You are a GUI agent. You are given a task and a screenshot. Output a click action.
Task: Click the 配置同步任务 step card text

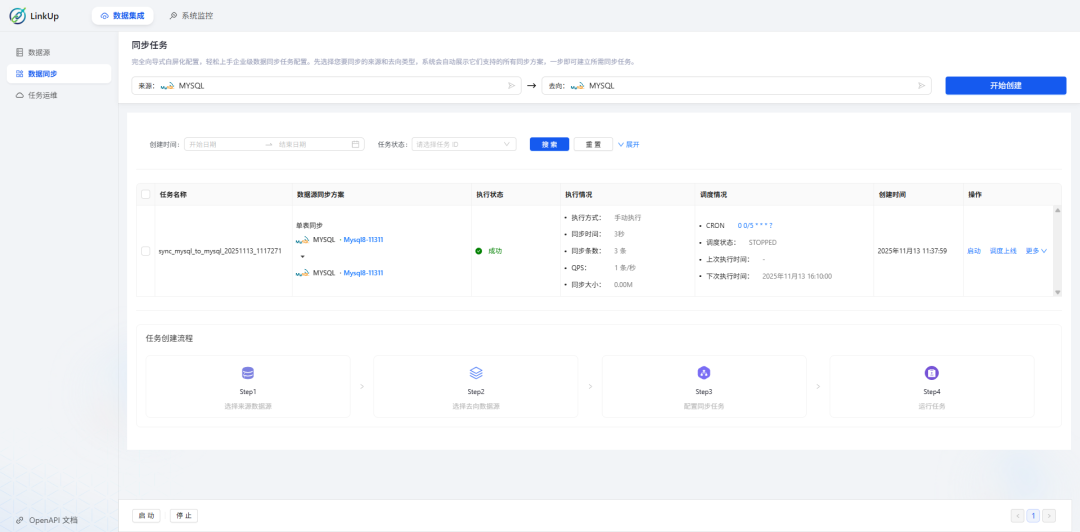[704, 406]
